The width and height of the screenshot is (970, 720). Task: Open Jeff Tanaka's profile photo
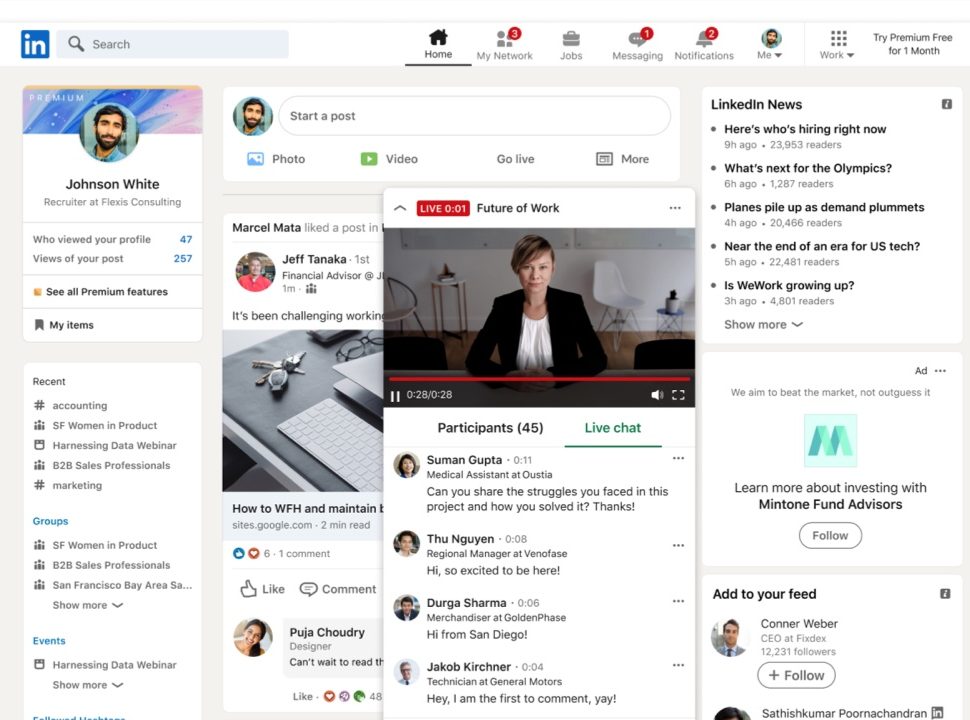[255, 272]
